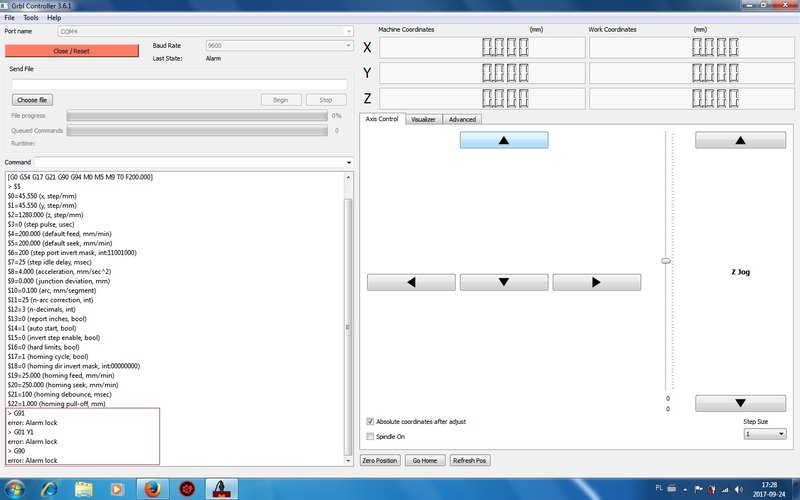Expand Command history dropdown arrow

[x=349, y=162]
